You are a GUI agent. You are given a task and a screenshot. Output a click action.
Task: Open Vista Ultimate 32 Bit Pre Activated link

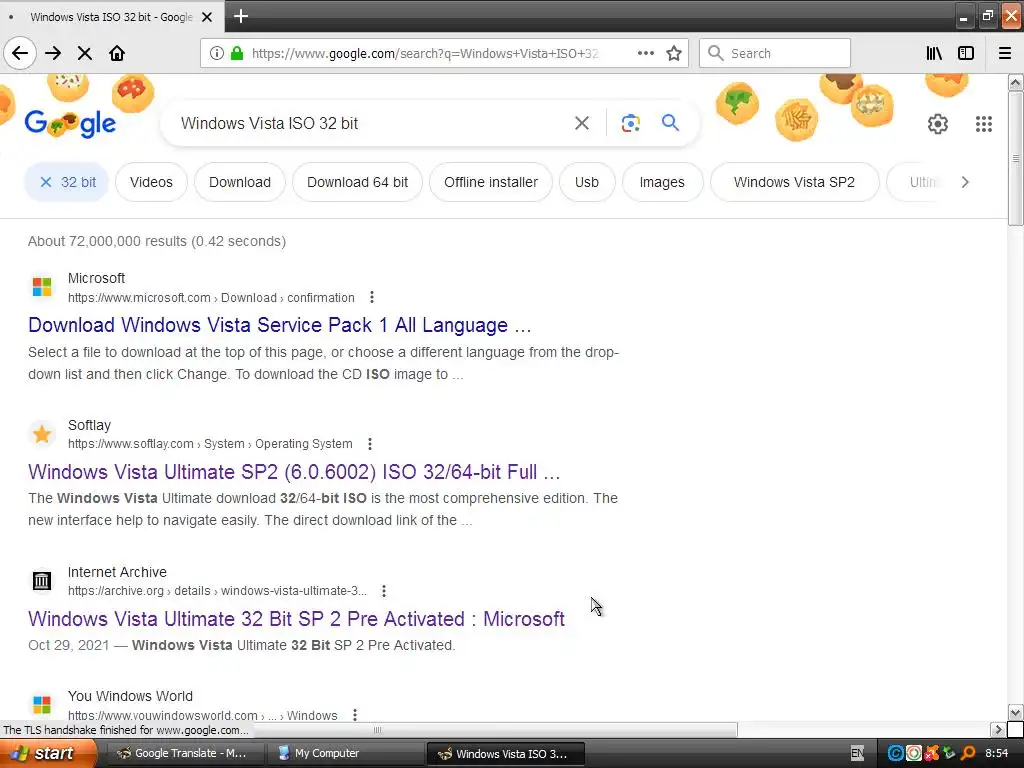pyautogui.click(x=296, y=618)
